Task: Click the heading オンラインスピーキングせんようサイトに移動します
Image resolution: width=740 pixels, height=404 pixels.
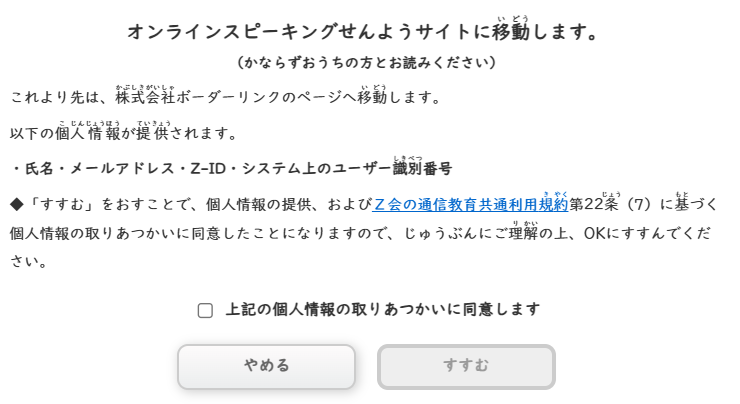Action: click(363, 31)
